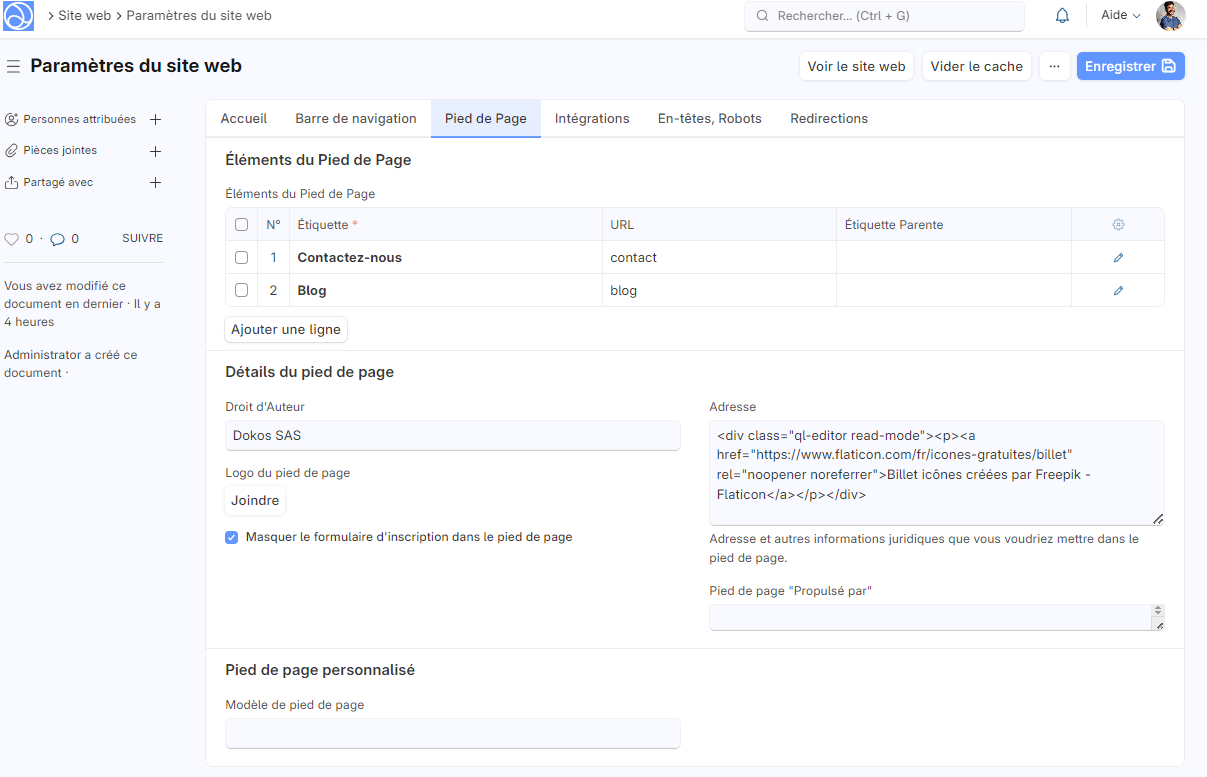
Task: Open the Redirections tab
Action: coord(828,118)
